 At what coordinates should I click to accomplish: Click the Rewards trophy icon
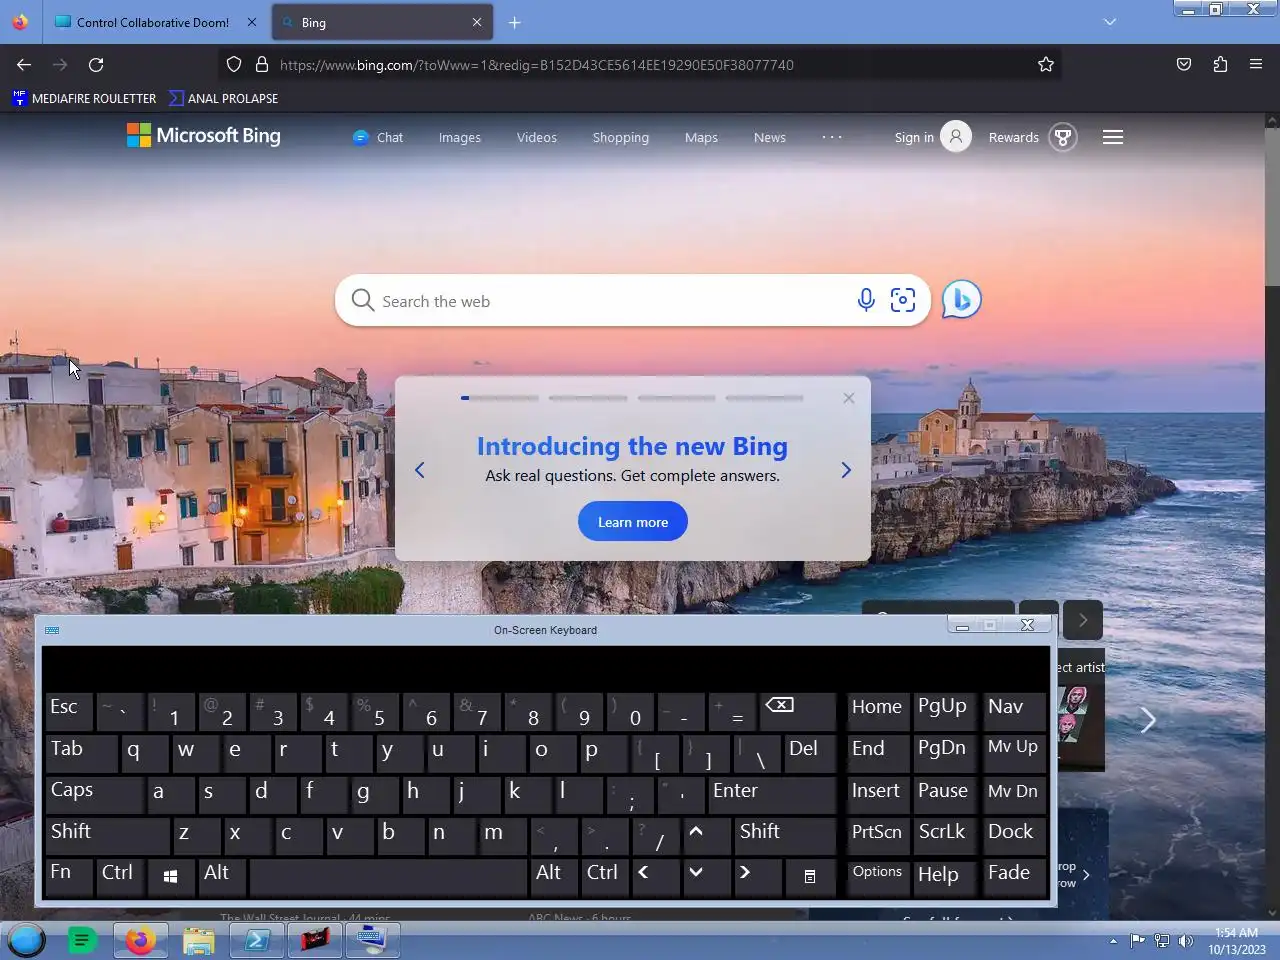click(1063, 137)
